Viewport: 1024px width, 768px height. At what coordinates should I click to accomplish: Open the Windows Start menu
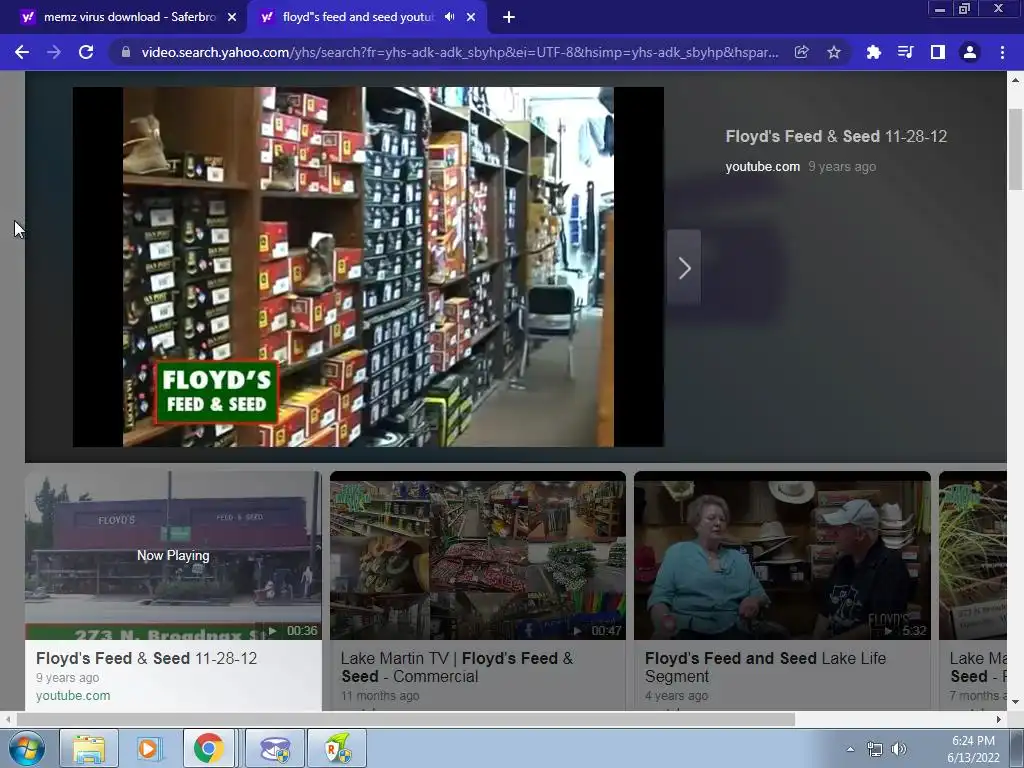[27, 748]
